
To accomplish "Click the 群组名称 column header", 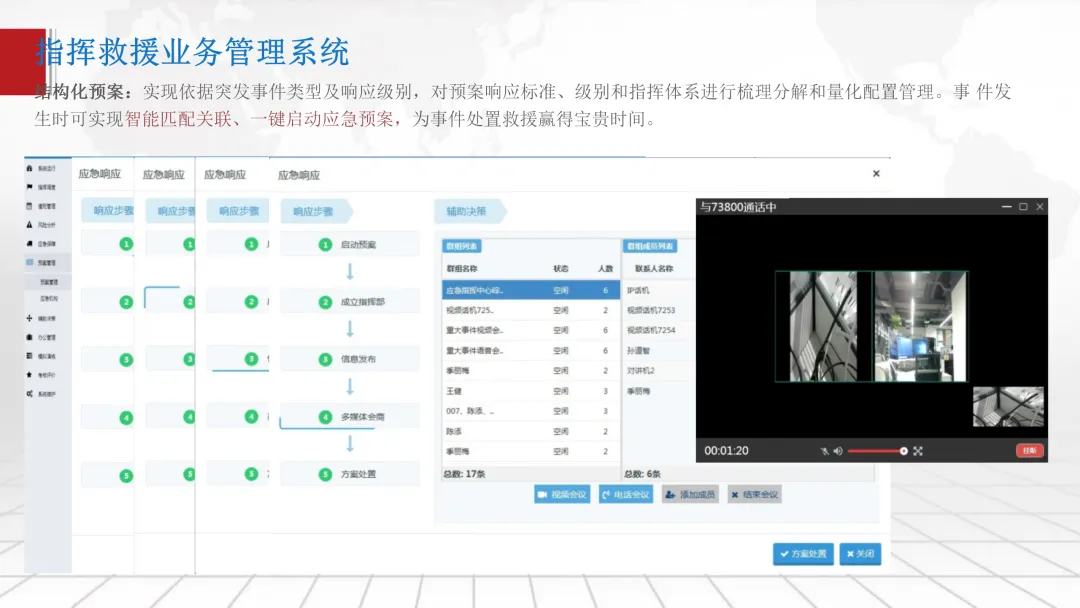I will [x=461, y=269].
